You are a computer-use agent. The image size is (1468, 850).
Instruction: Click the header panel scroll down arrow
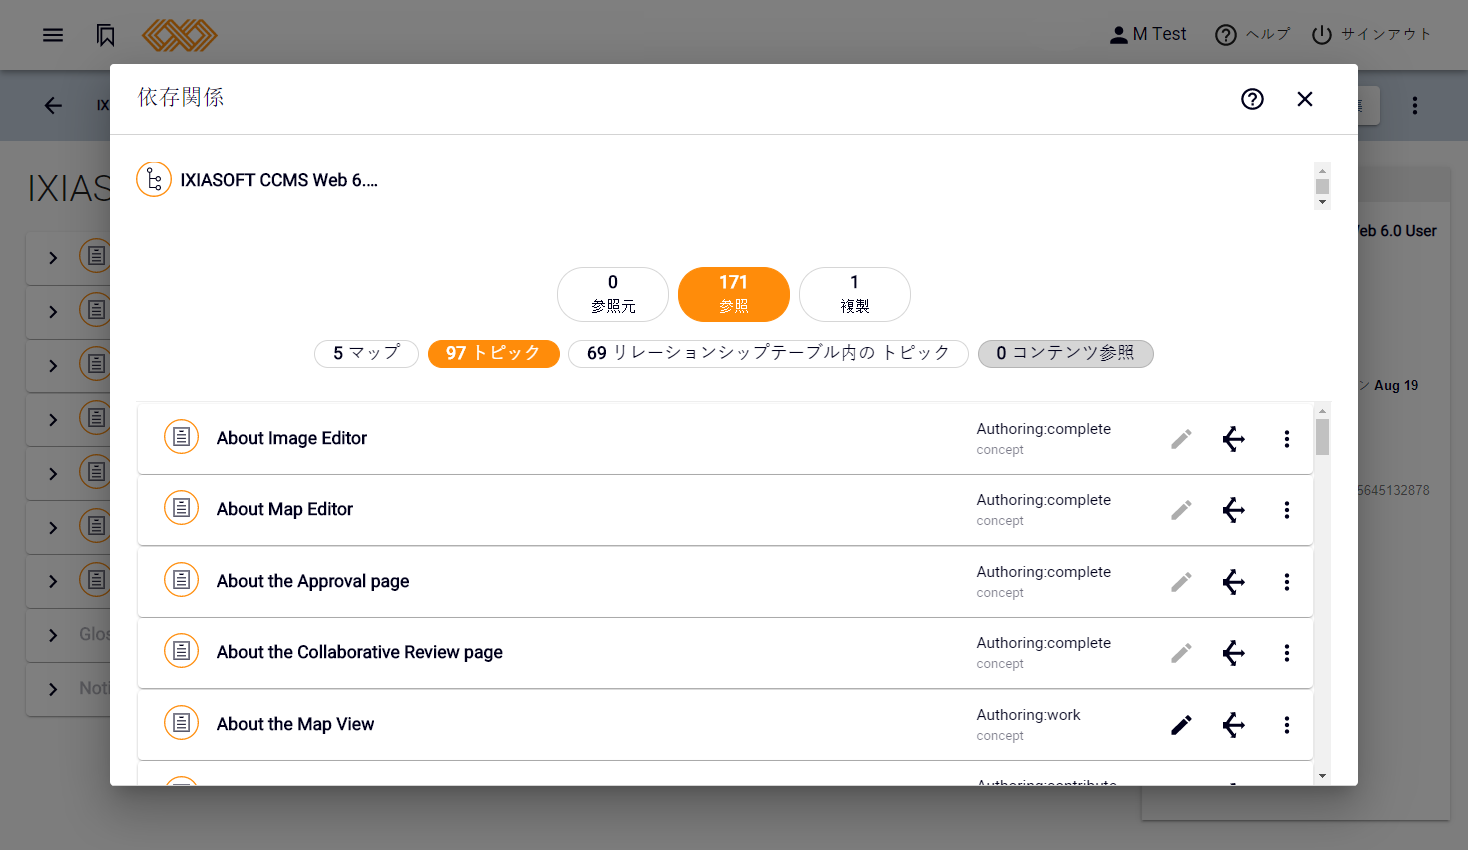[1322, 202]
